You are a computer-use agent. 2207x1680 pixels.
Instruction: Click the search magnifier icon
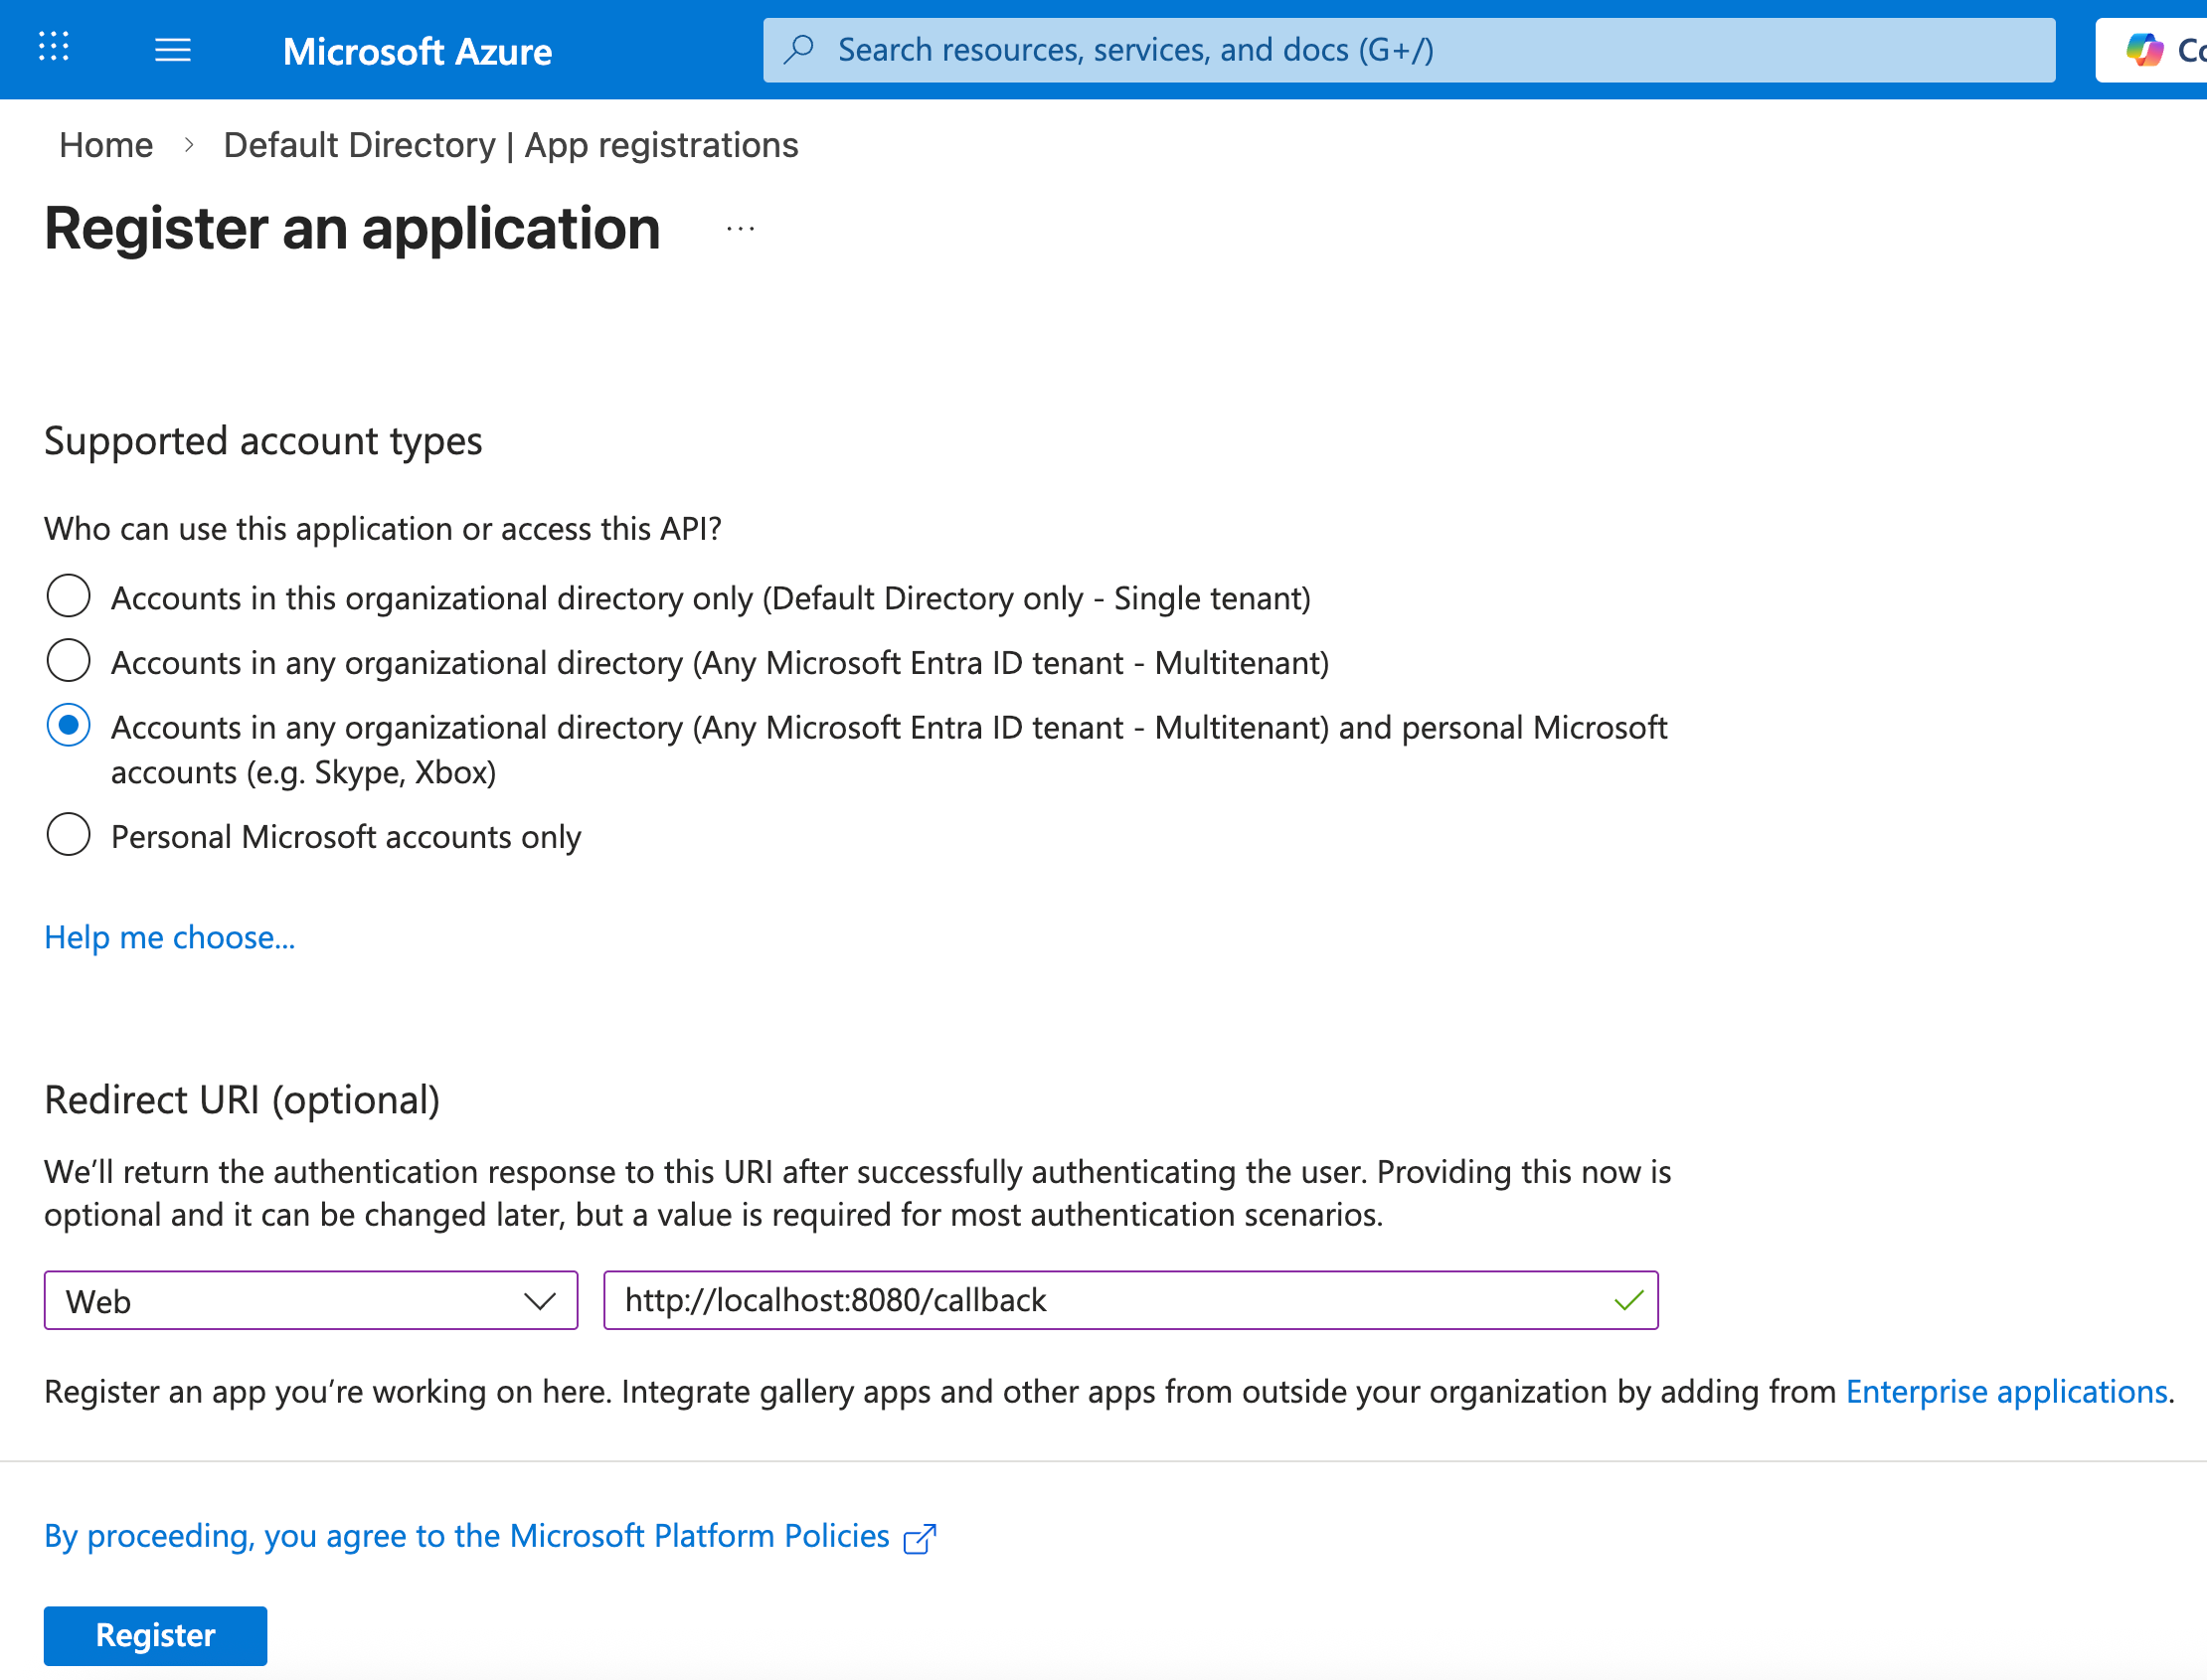(797, 48)
